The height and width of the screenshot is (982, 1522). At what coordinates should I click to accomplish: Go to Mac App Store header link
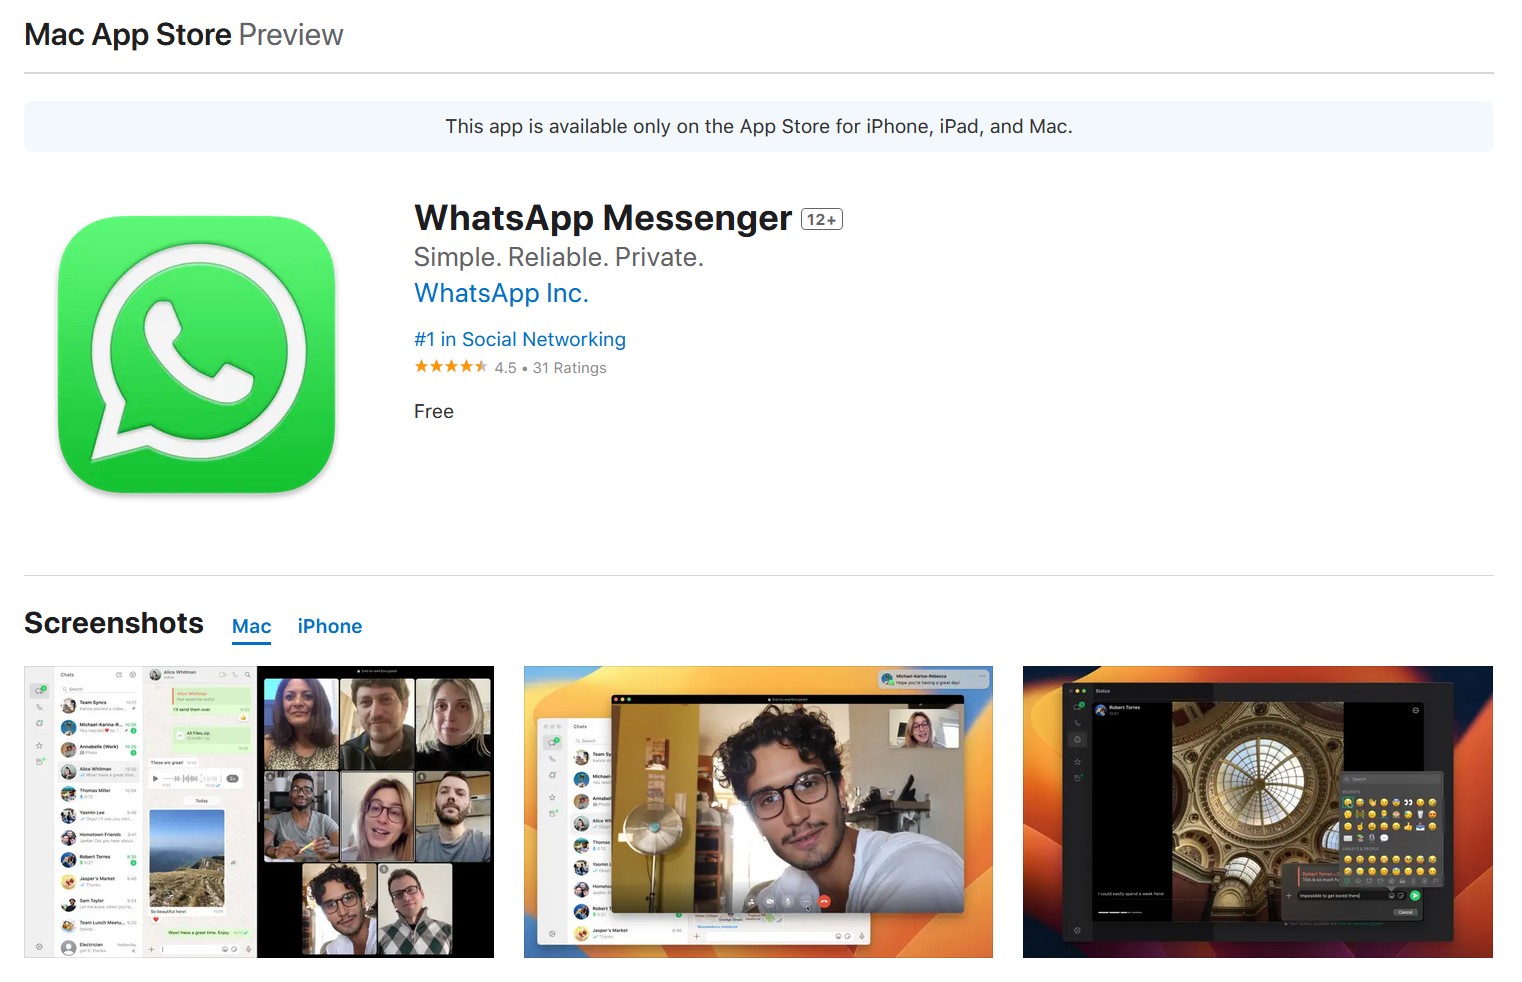[128, 35]
